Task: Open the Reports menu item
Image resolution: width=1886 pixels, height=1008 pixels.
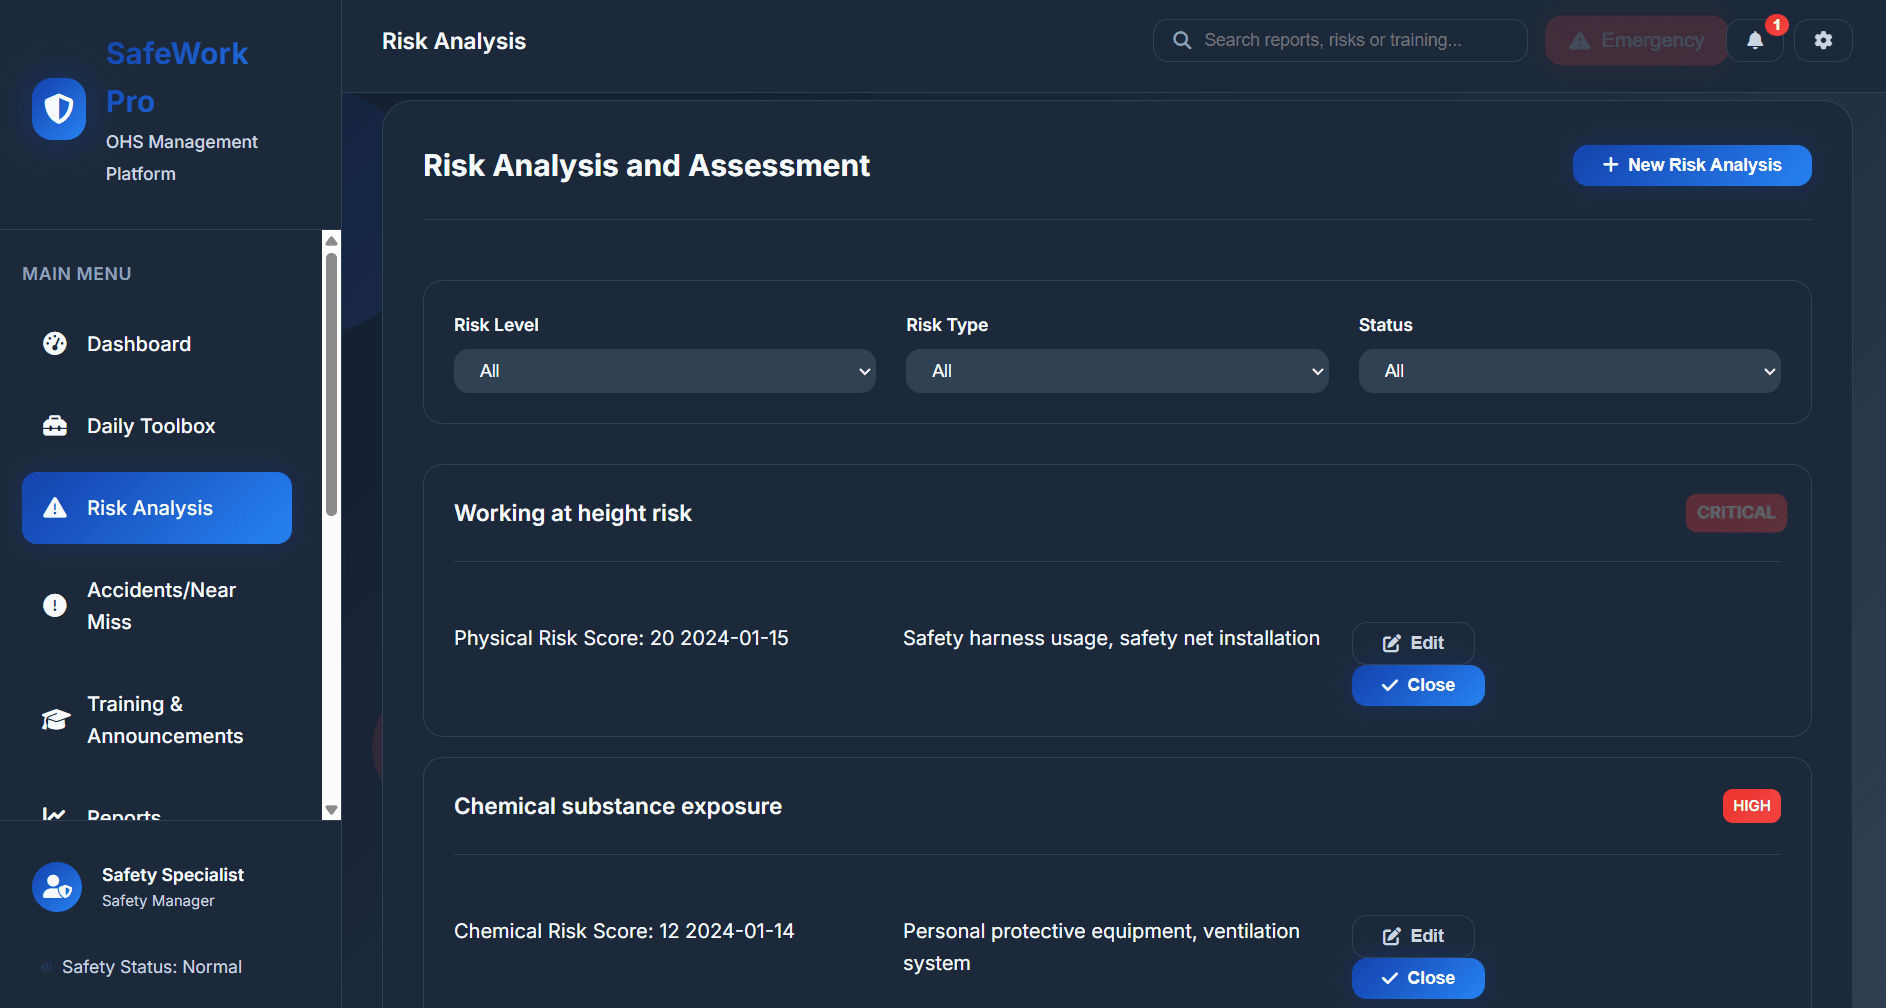Action: point(123,814)
